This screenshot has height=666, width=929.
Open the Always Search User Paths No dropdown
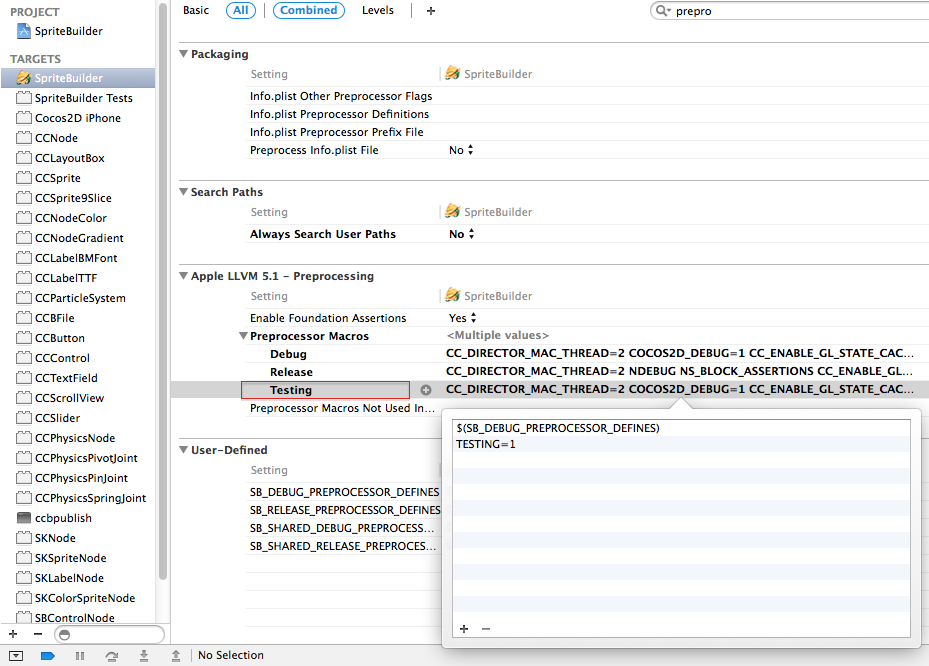pos(462,234)
